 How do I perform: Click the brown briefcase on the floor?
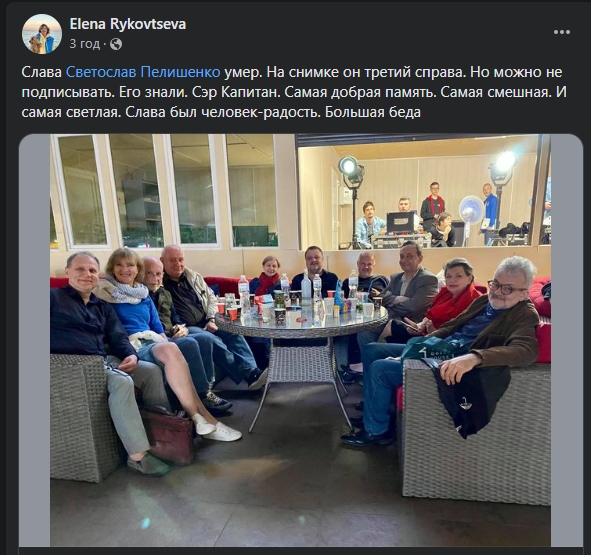point(169,435)
